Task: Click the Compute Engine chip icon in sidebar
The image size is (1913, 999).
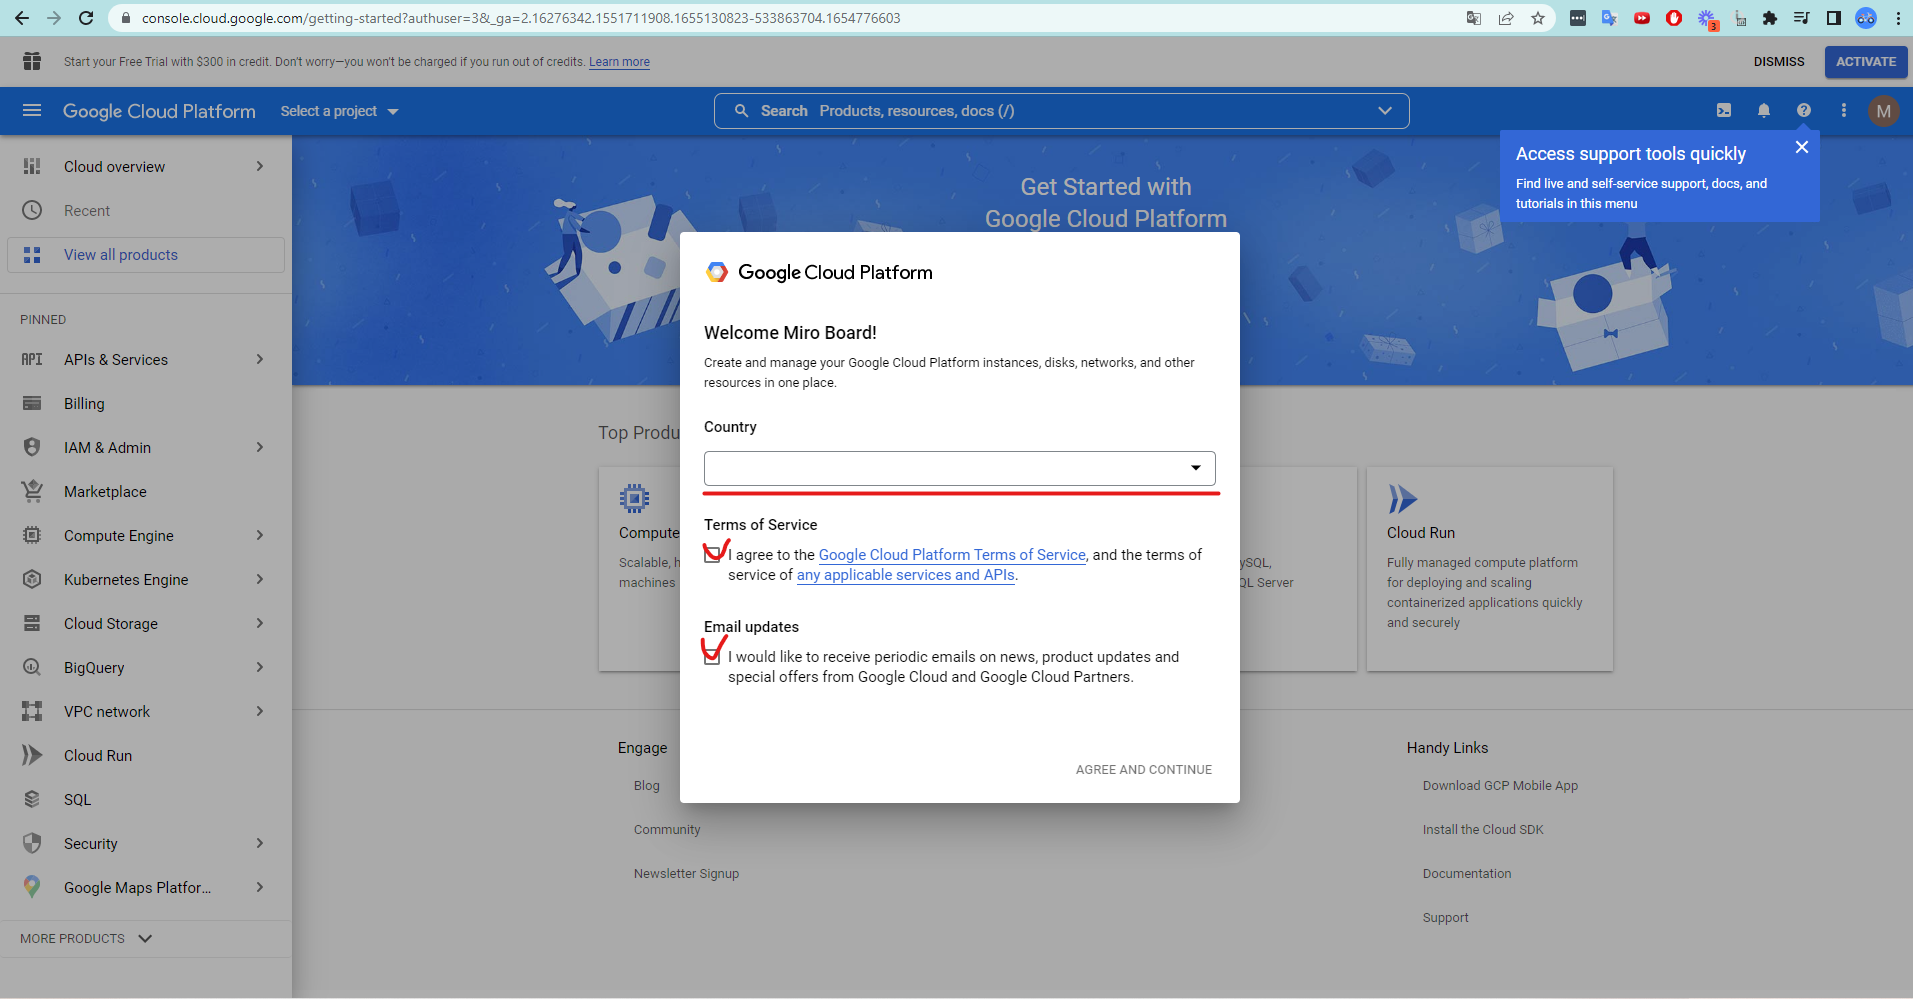Action: [32, 536]
